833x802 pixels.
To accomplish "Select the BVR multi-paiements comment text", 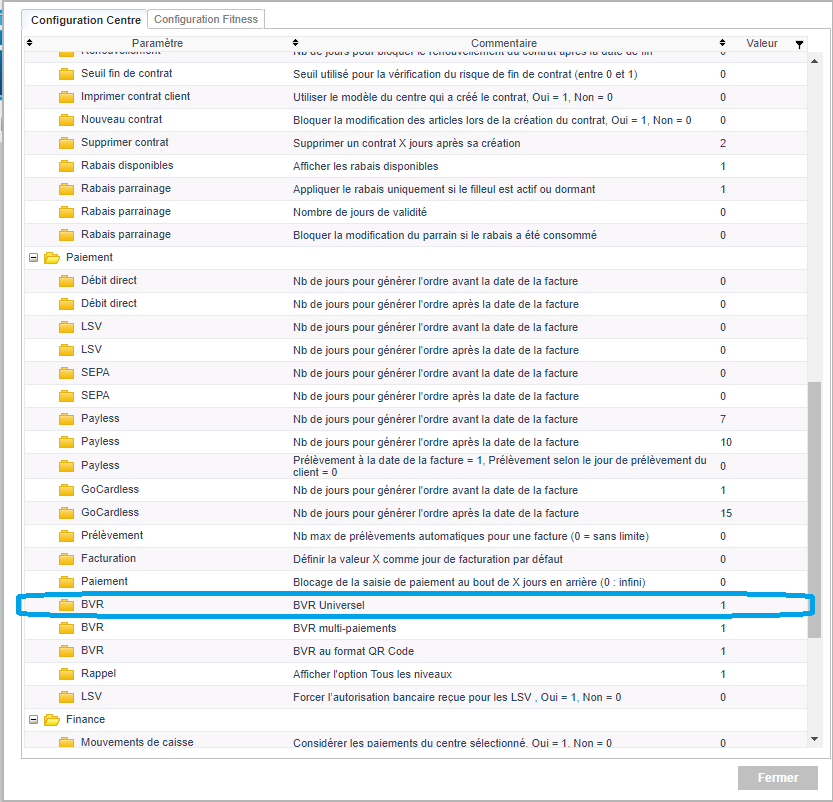I will pyautogui.click(x=344, y=628).
